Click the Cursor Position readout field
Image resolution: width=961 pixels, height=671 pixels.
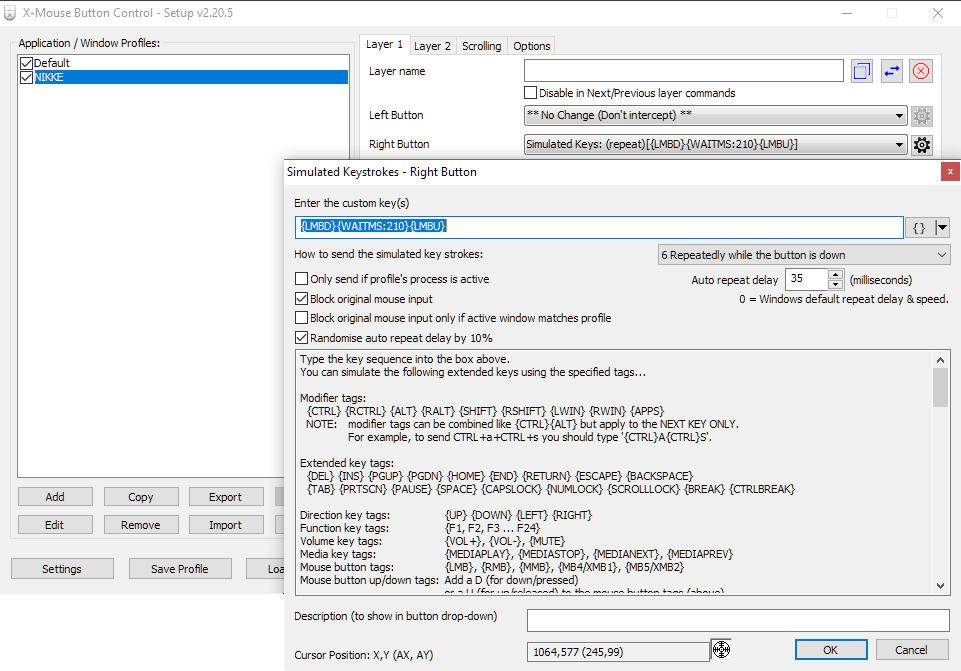(x=618, y=652)
